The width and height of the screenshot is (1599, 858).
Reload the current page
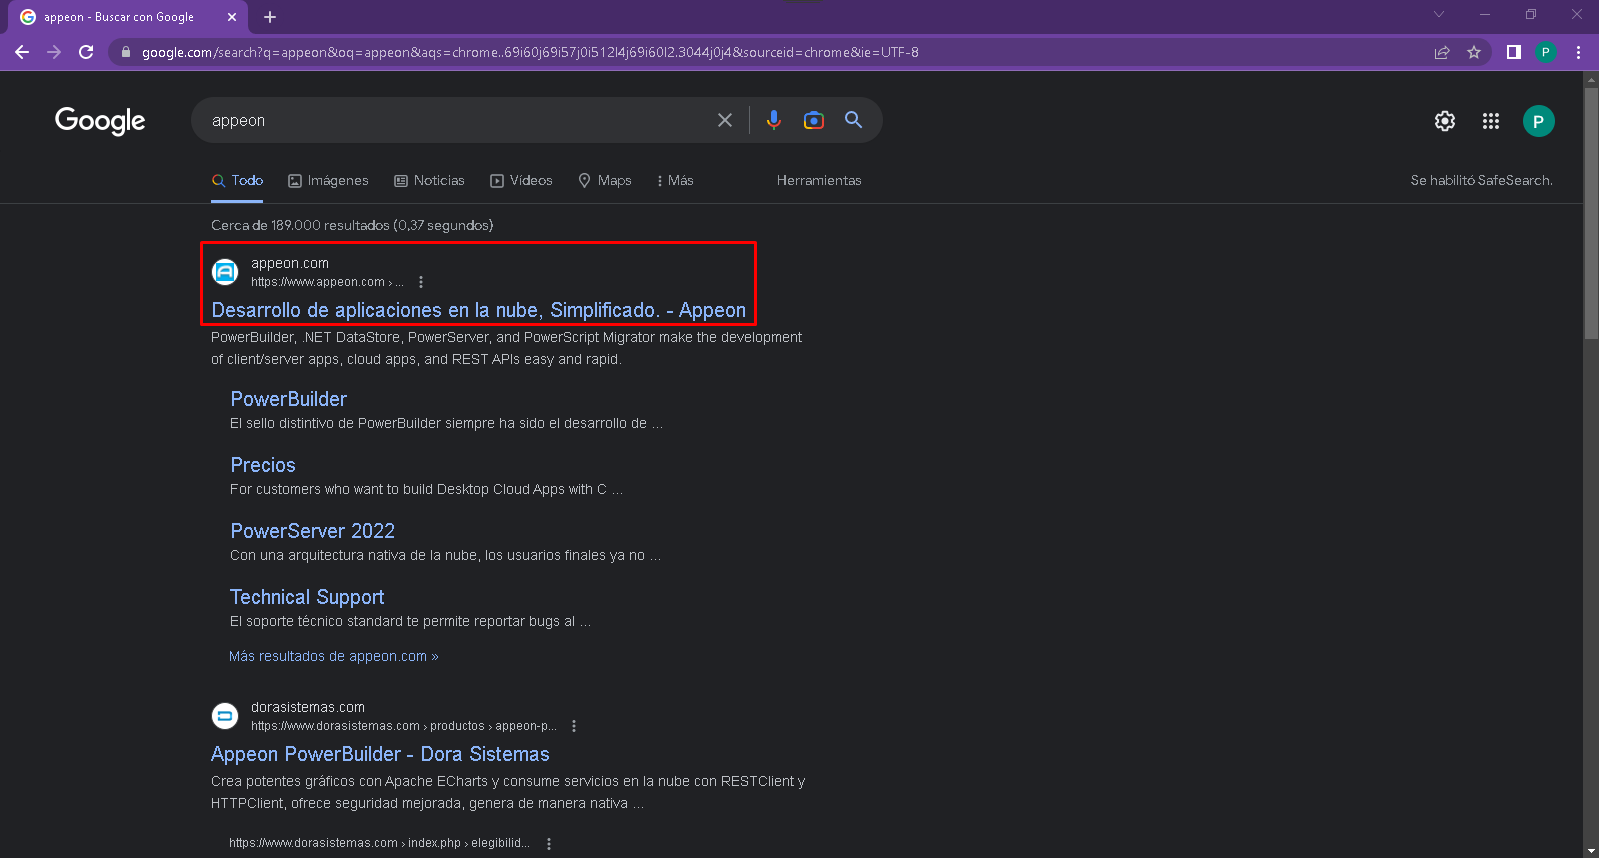pos(86,52)
